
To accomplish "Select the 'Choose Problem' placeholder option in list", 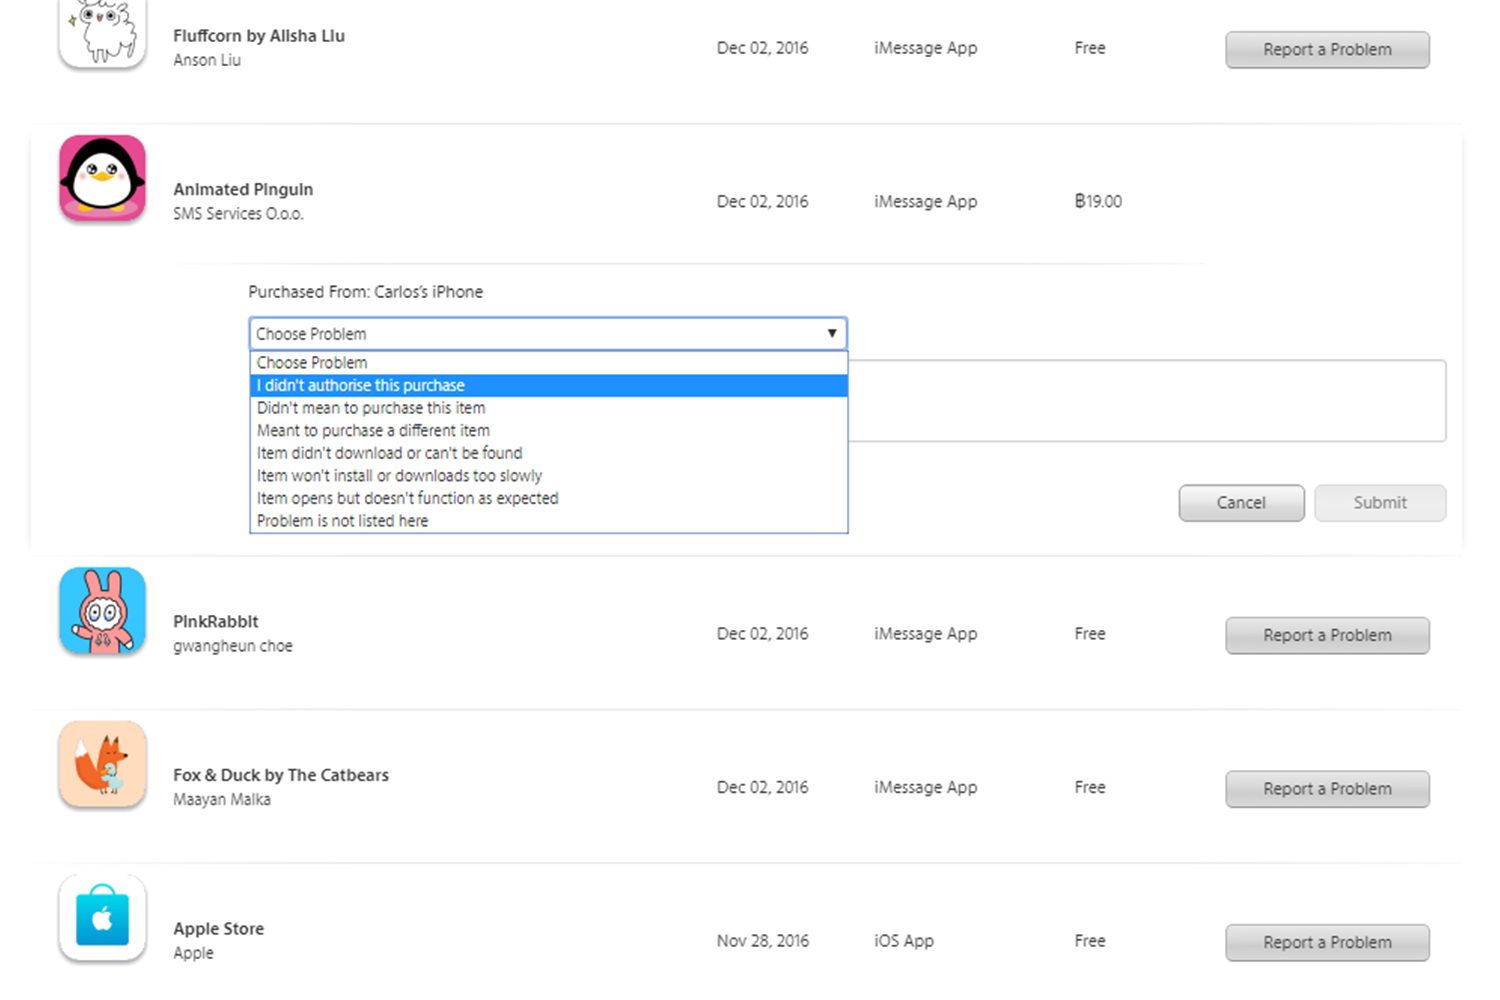I will click(548, 363).
